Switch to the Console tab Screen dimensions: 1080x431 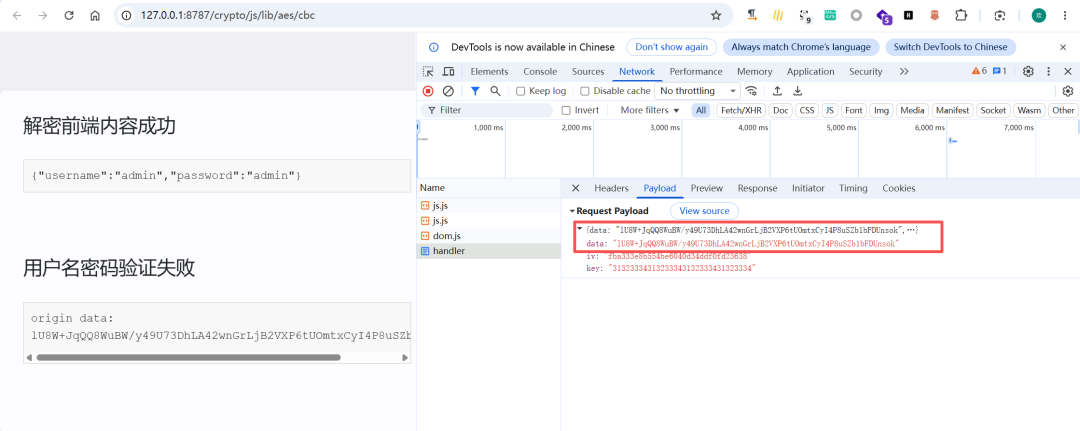540,72
